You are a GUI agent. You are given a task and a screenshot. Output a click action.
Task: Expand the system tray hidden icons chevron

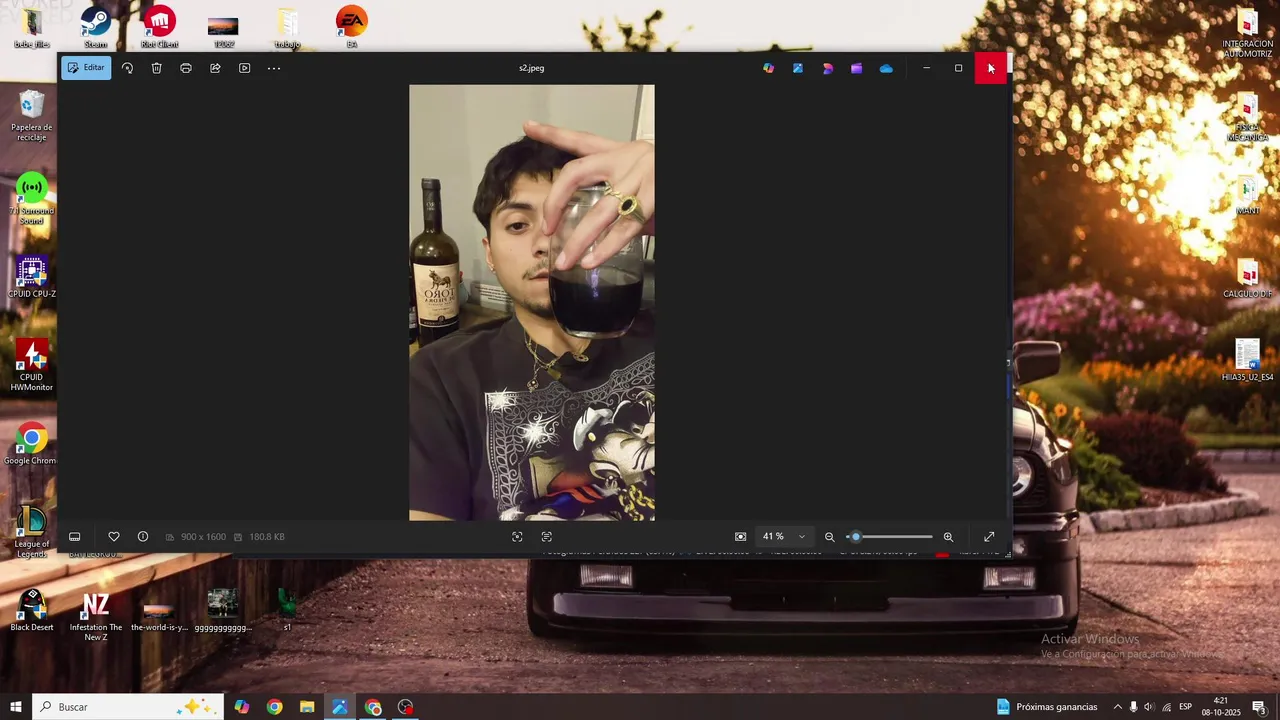1118,707
